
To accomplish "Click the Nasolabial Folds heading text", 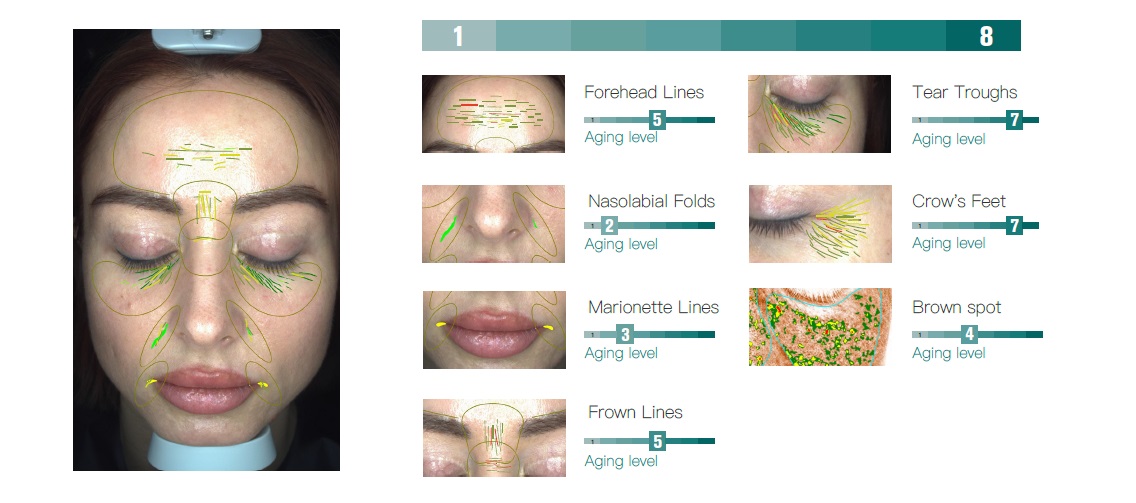I will [651, 201].
